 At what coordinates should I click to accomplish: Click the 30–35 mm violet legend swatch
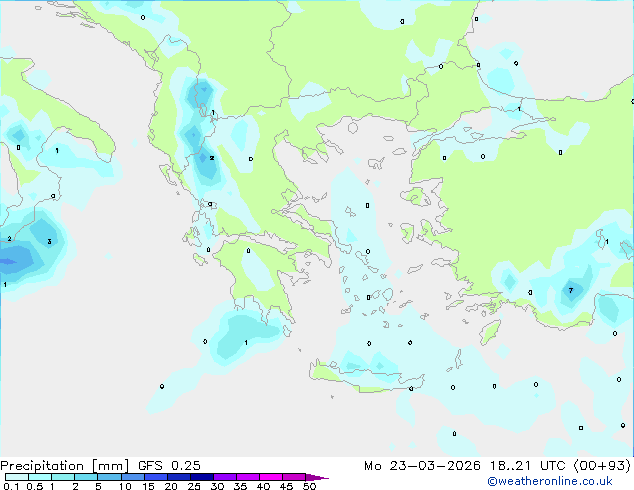(225, 477)
